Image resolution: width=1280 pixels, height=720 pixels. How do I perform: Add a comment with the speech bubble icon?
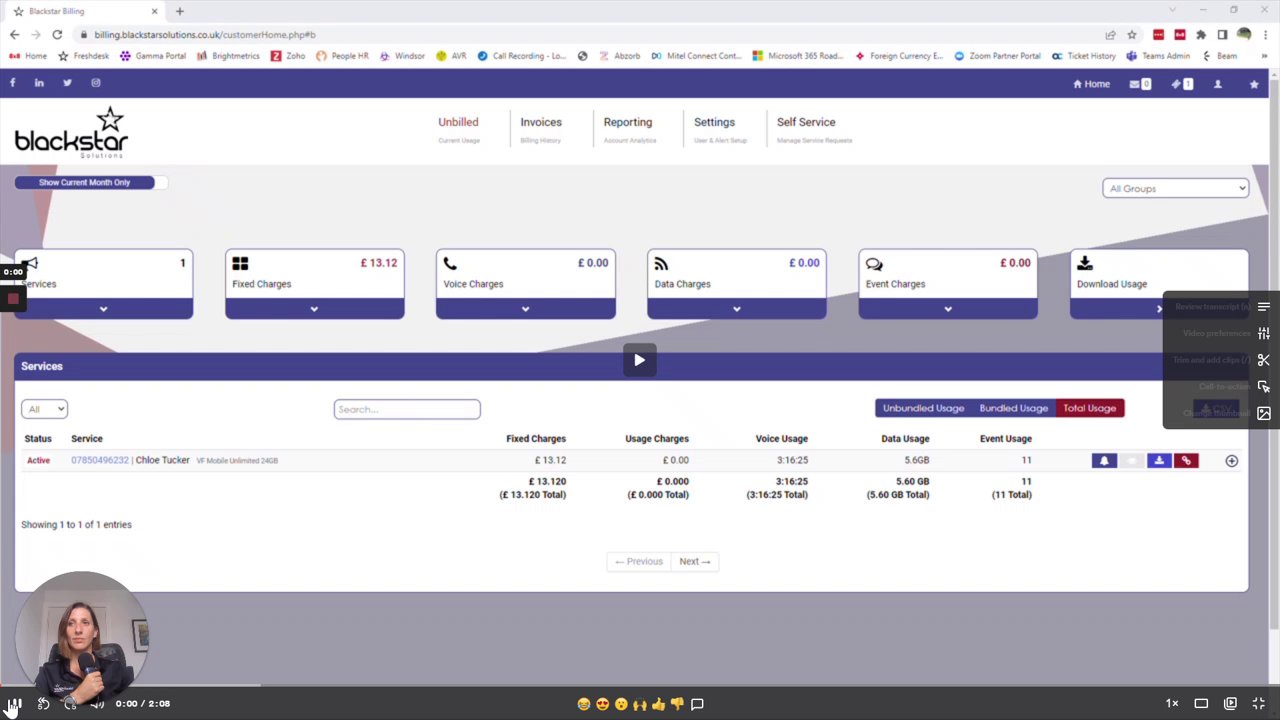[697, 704]
